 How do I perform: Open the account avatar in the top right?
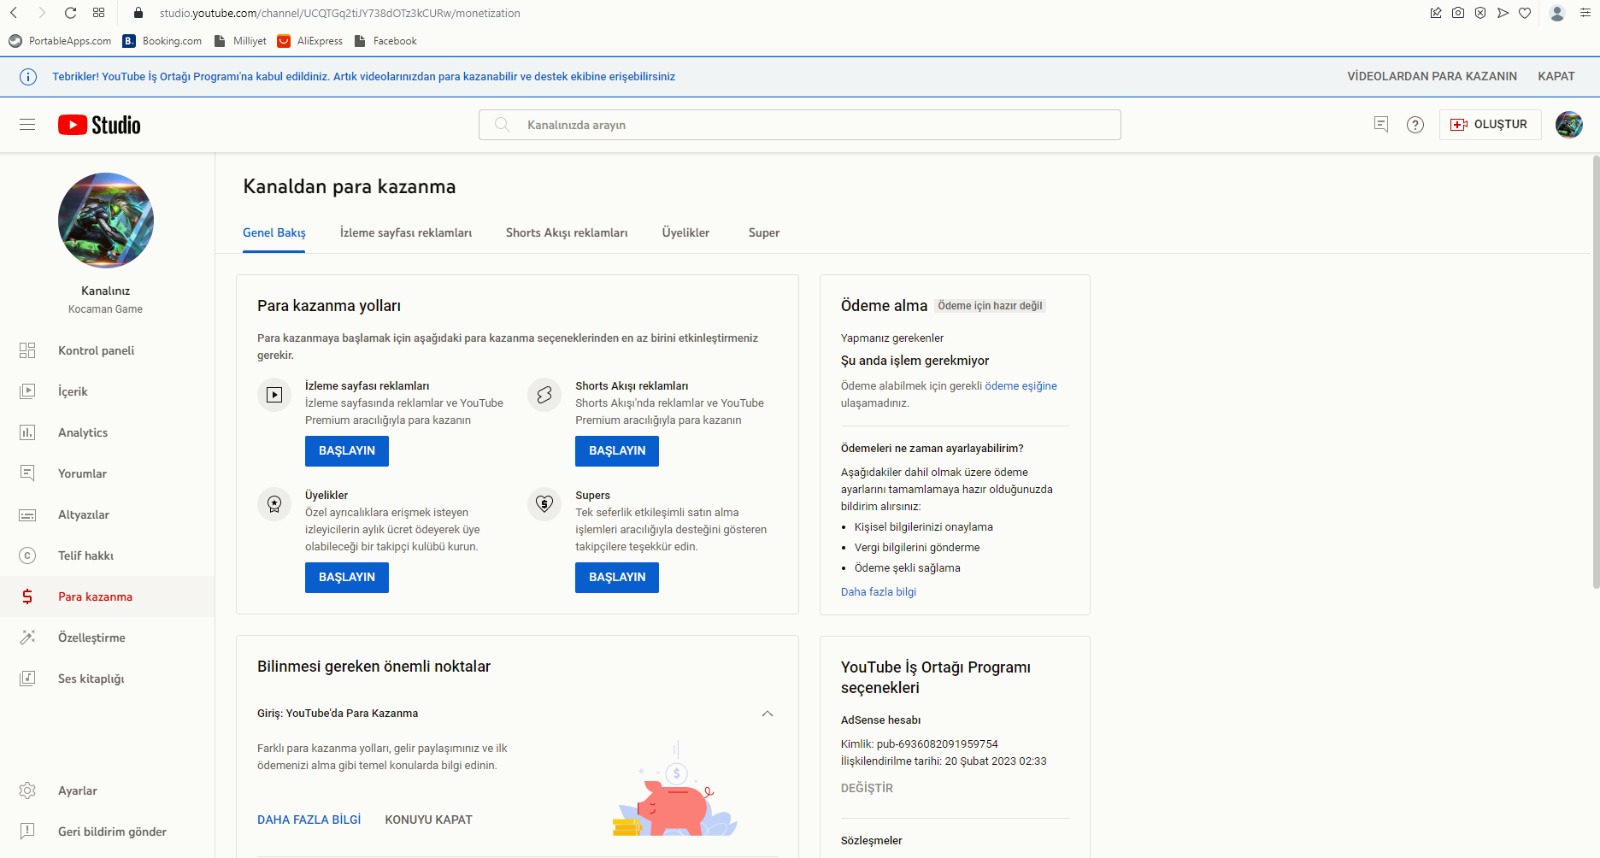pyautogui.click(x=1569, y=125)
